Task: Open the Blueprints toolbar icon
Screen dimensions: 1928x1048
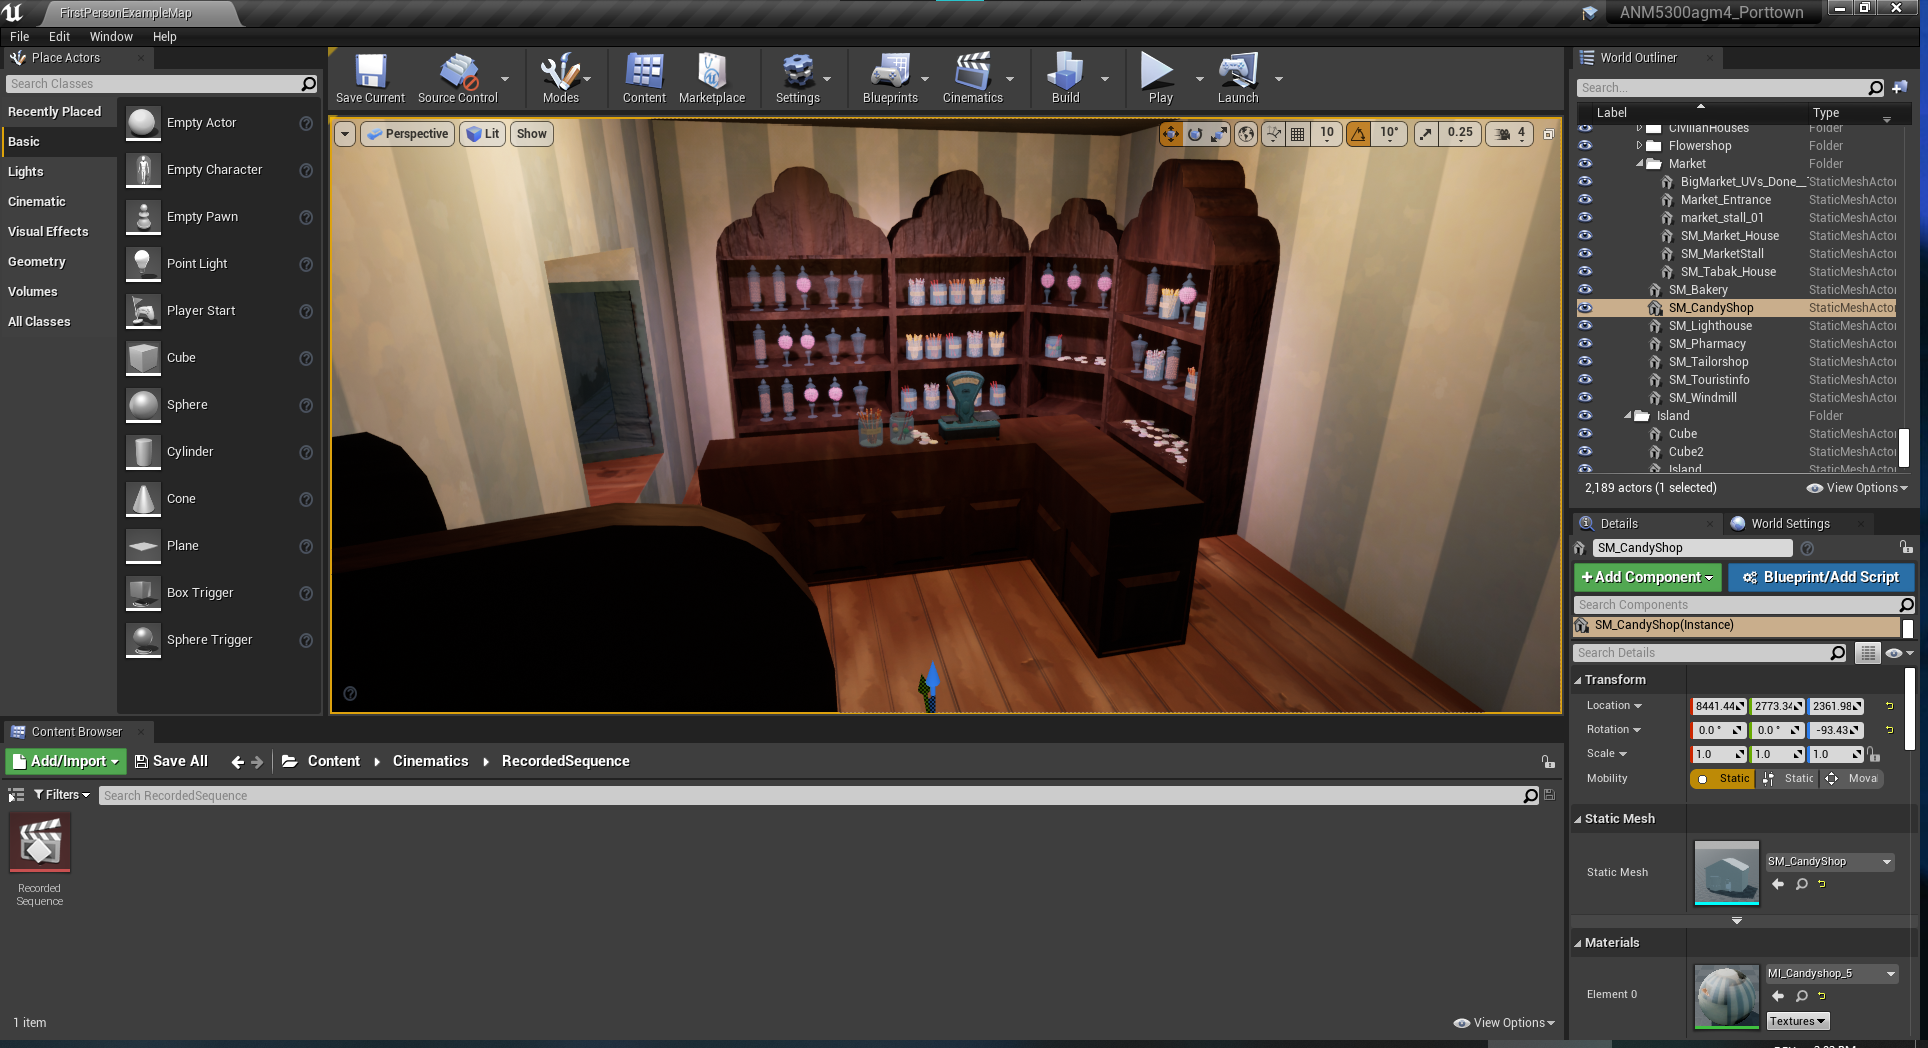Action: (x=890, y=78)
